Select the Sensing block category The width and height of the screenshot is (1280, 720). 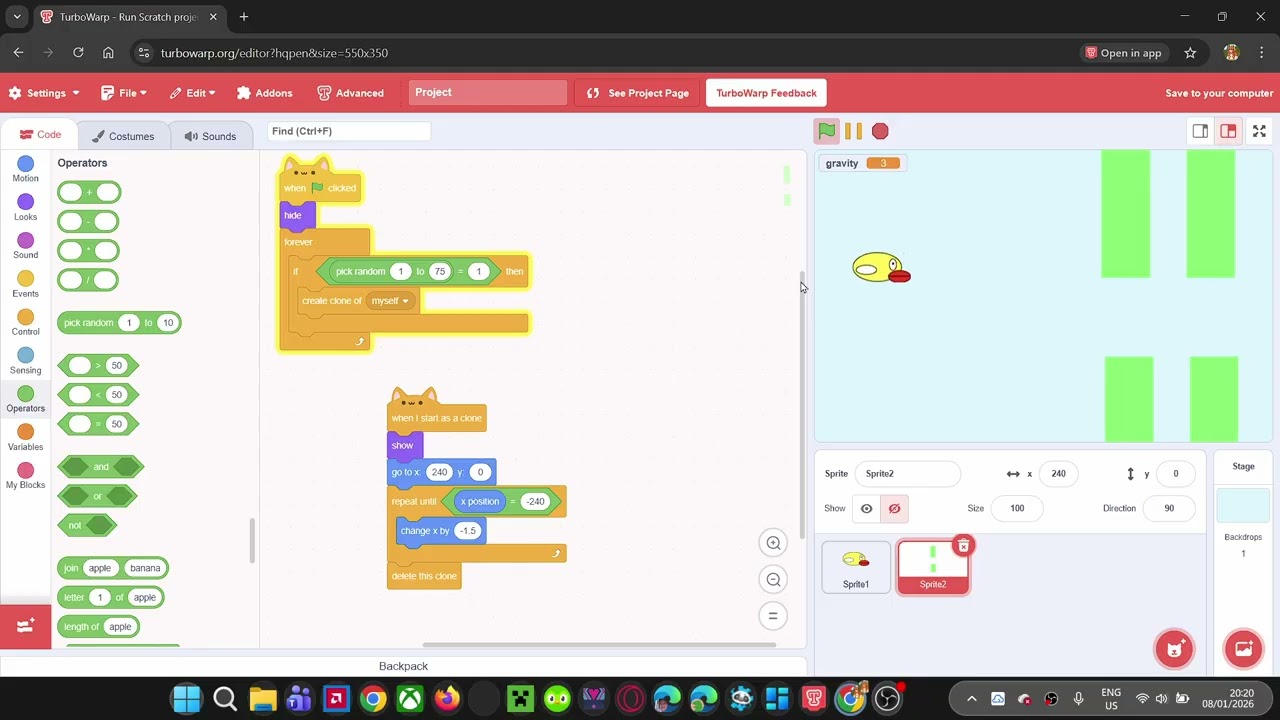26,361
